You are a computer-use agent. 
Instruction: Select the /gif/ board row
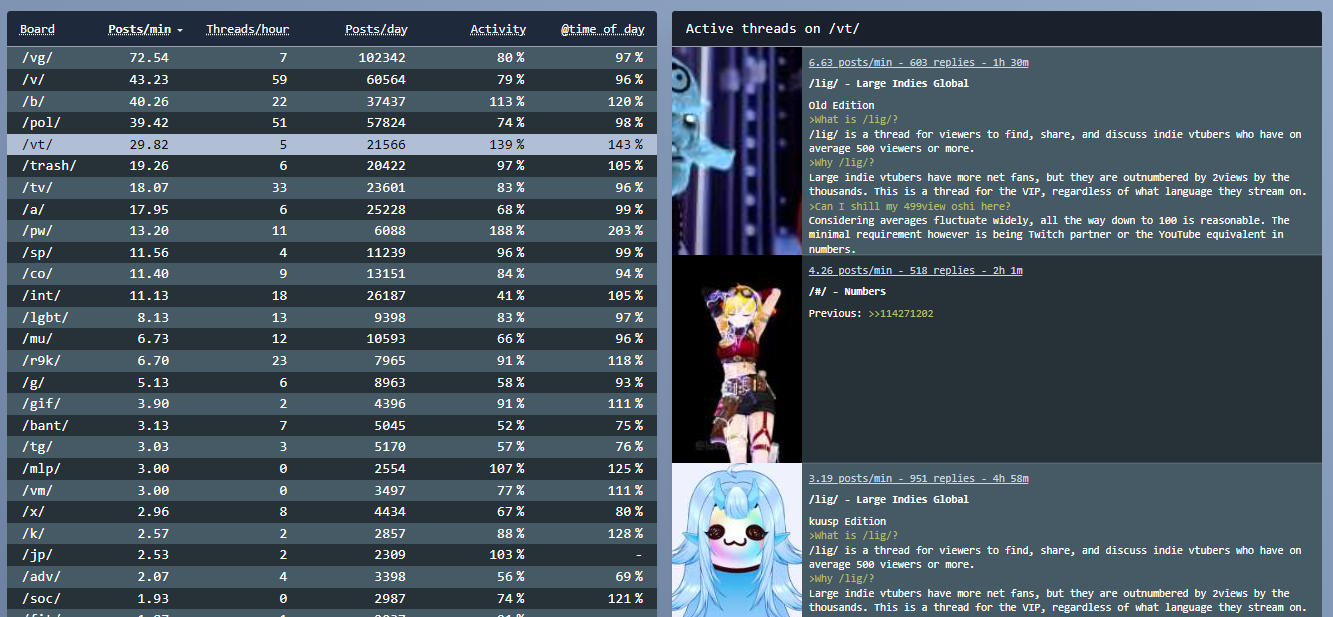[332, 404]
